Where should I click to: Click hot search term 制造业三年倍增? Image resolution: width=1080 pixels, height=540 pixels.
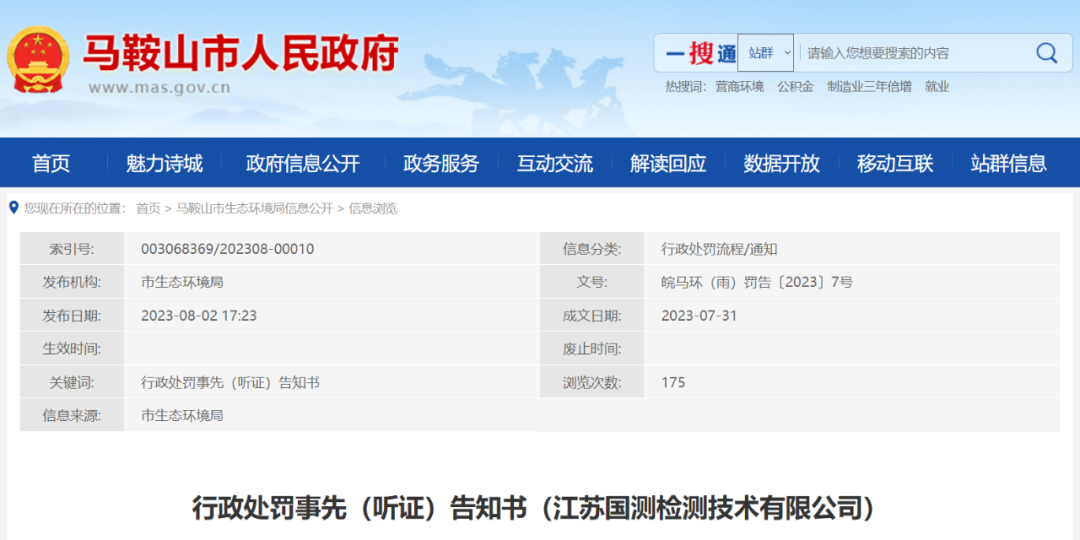tap(869, 87)
